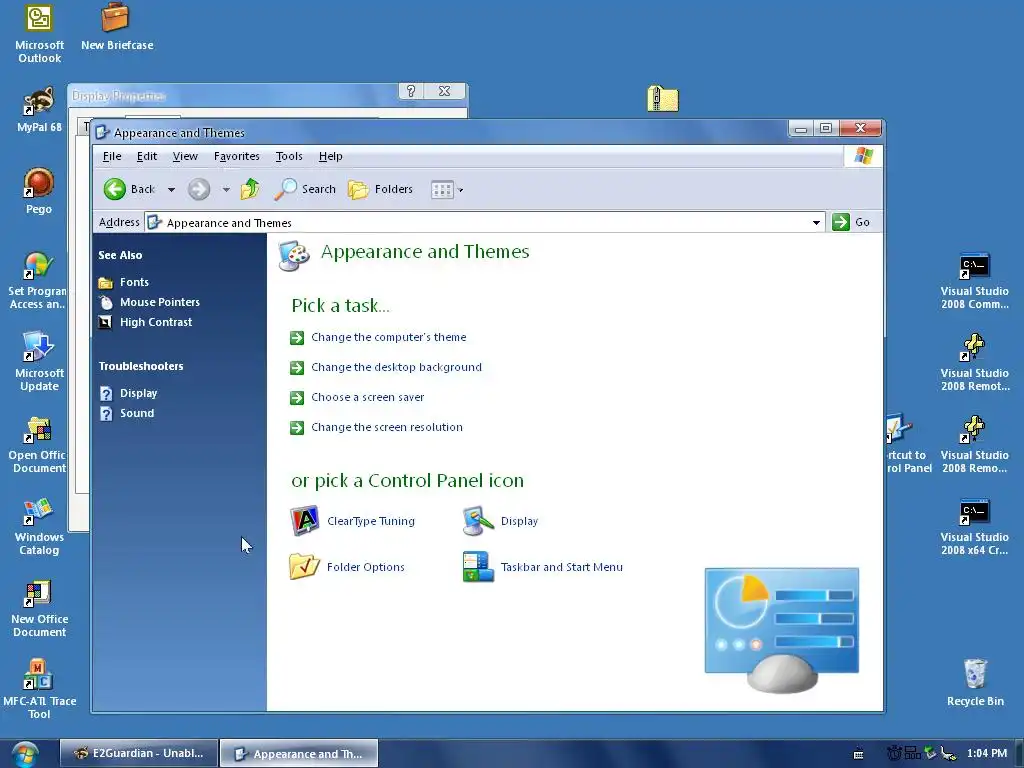1024x768 pixels.
Task: Go up one folder level icon
Action: coord(250,189)
